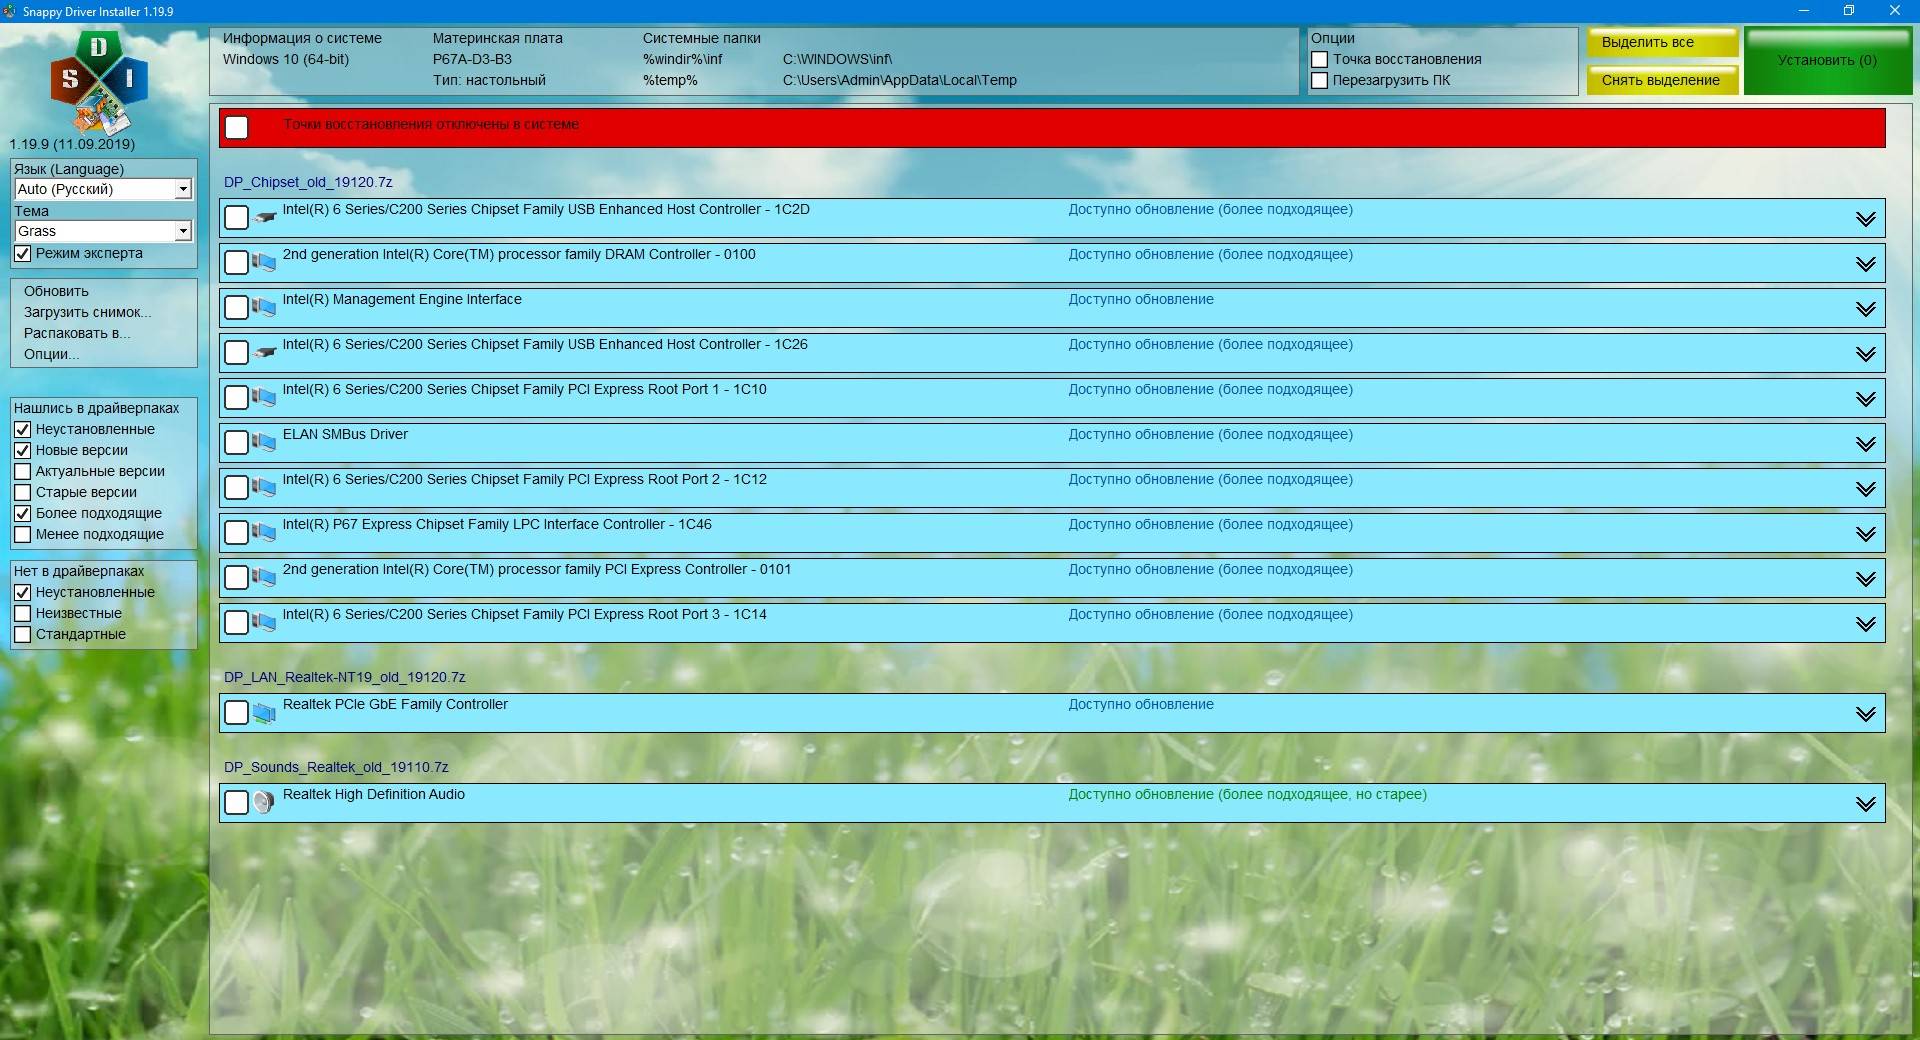This screenshot has height=1040, width=1920.
Task: Click device icon for ELAN SMBus Driver
Action: (264, 442)
